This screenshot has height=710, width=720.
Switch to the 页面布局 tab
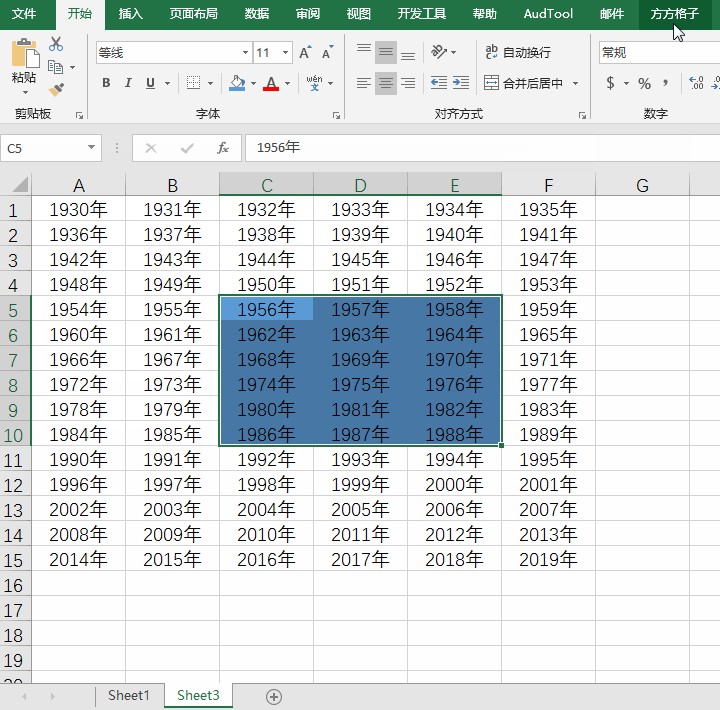click(x=193, y=14)
